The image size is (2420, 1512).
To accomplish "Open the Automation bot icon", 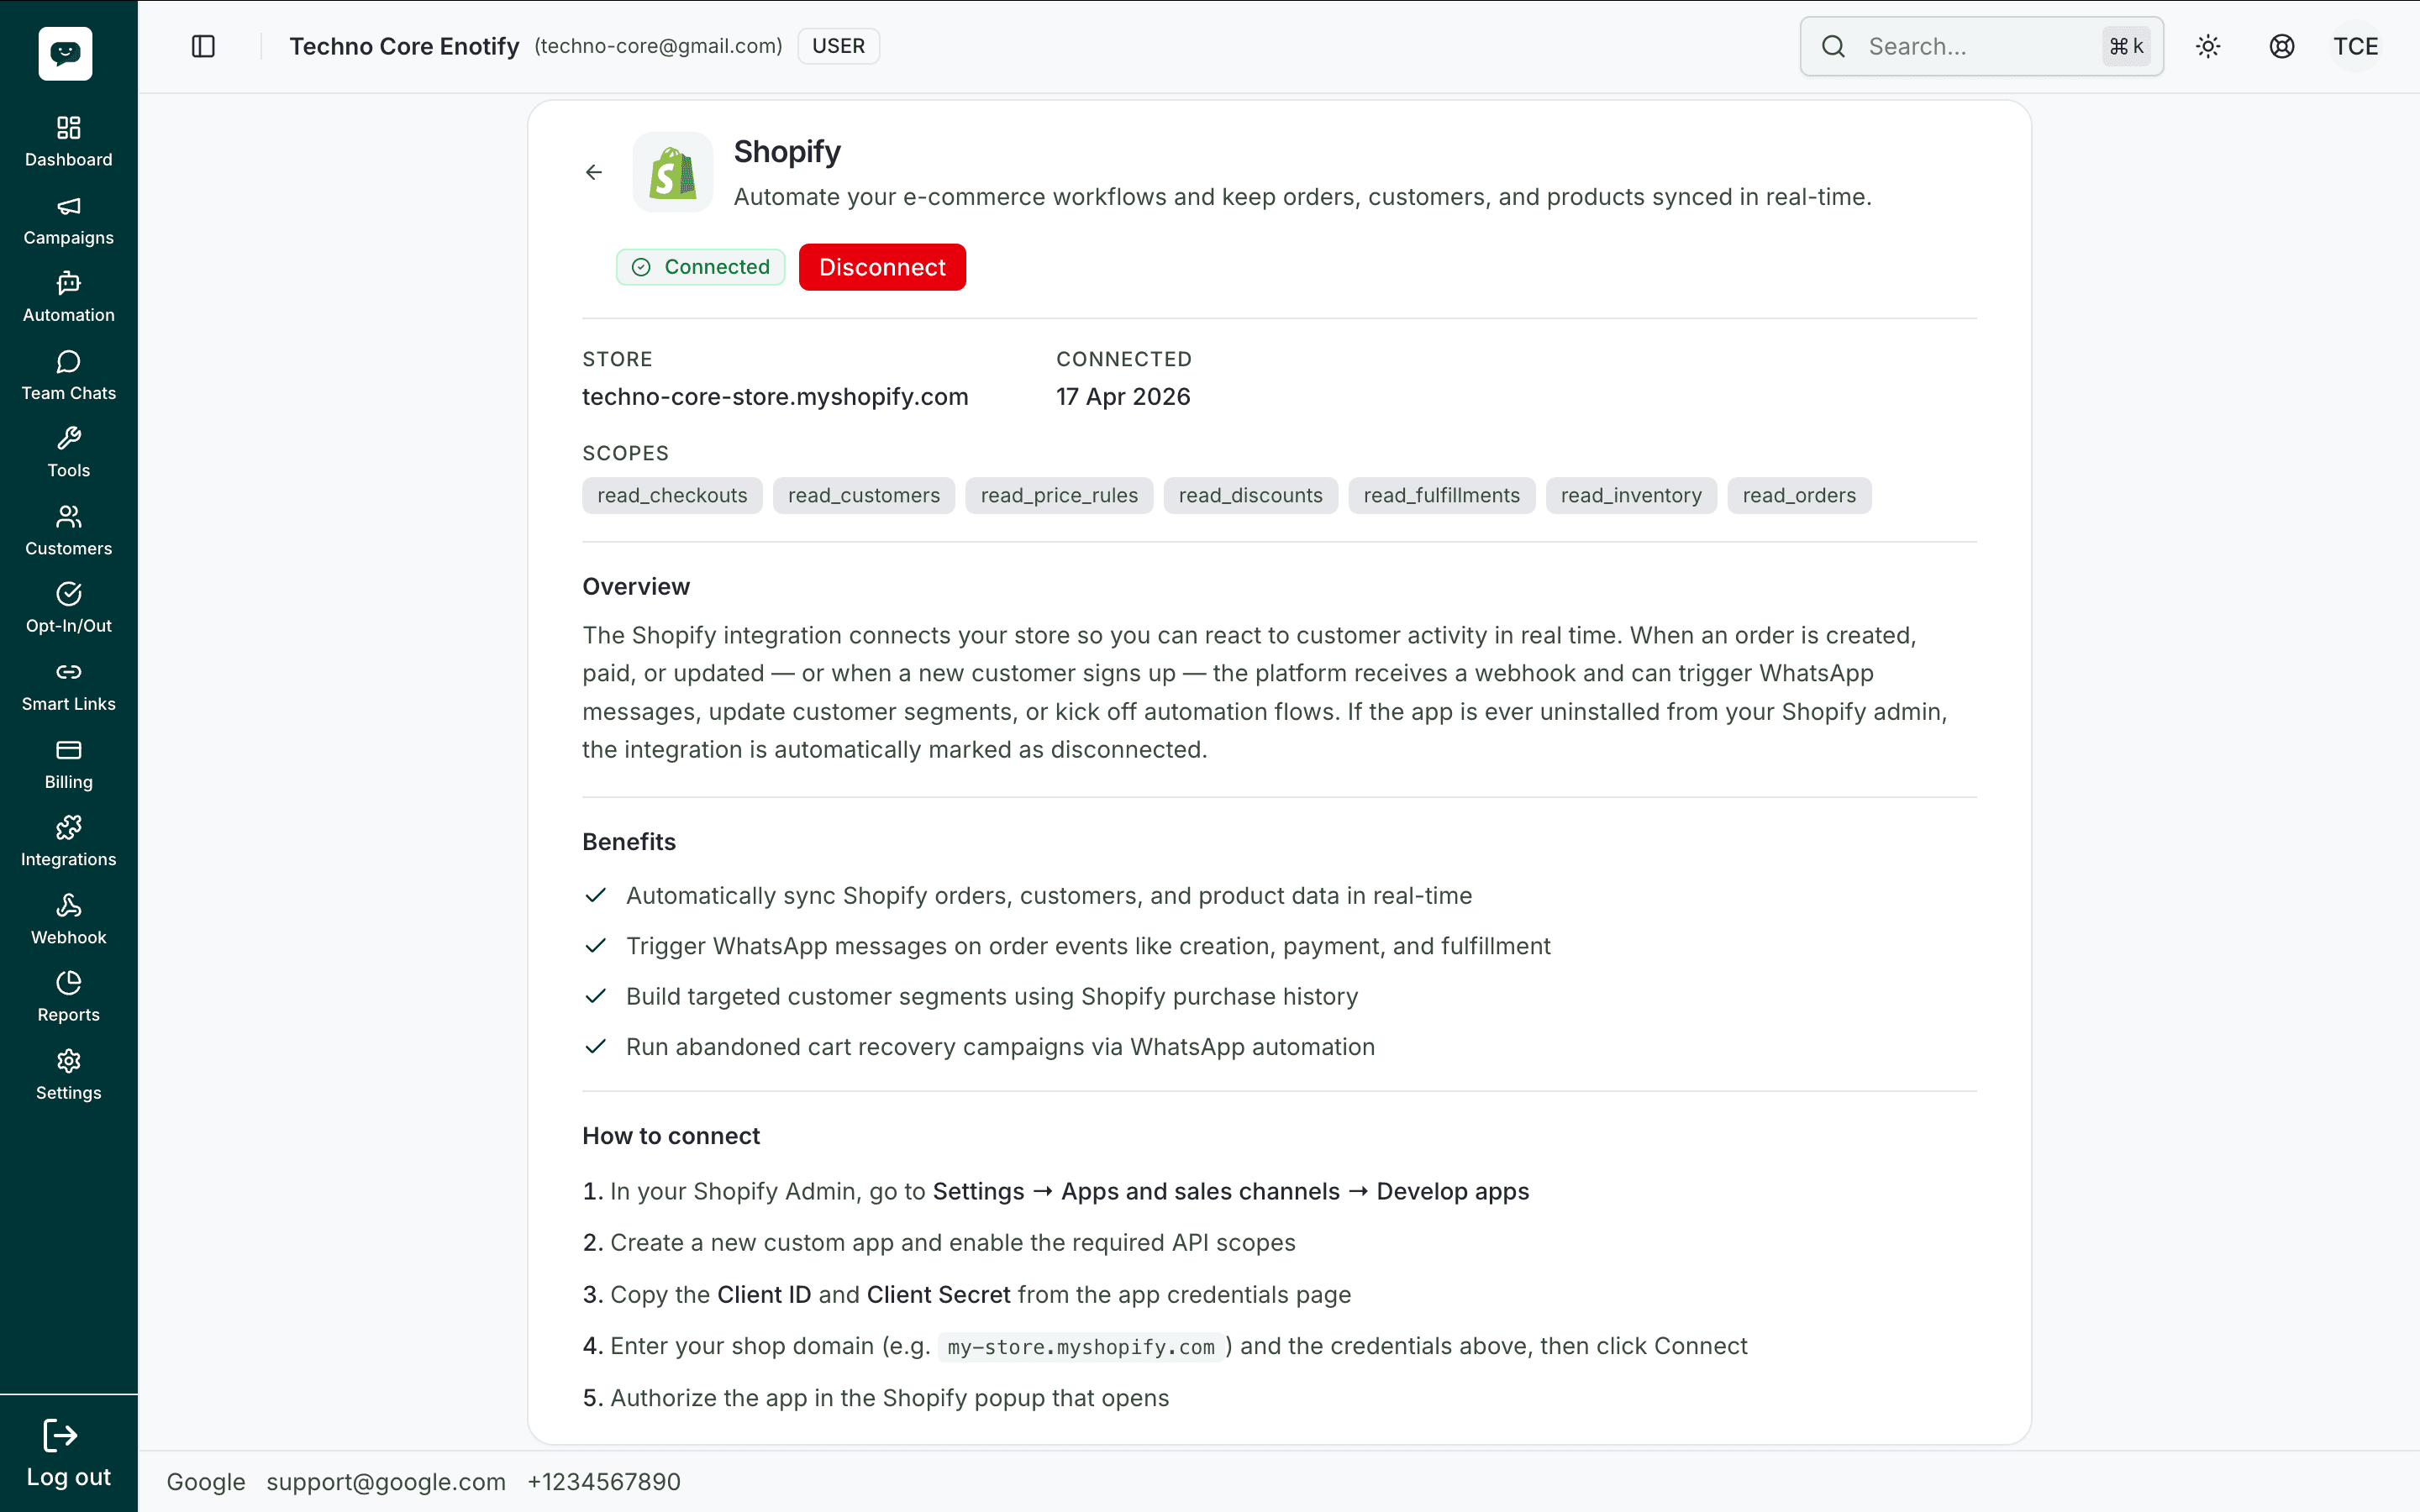I will coord(68,283).
